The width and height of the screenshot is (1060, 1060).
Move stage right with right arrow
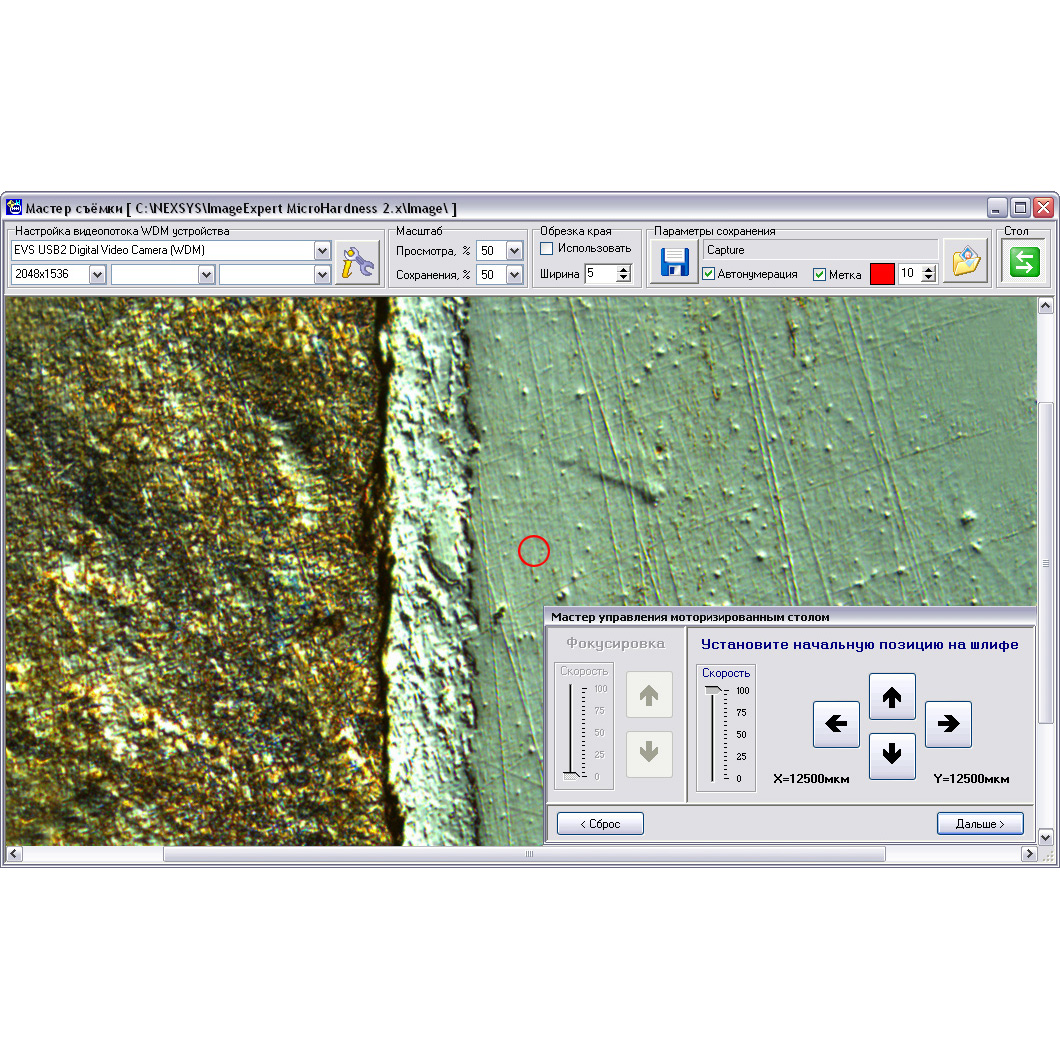(948, 724)
